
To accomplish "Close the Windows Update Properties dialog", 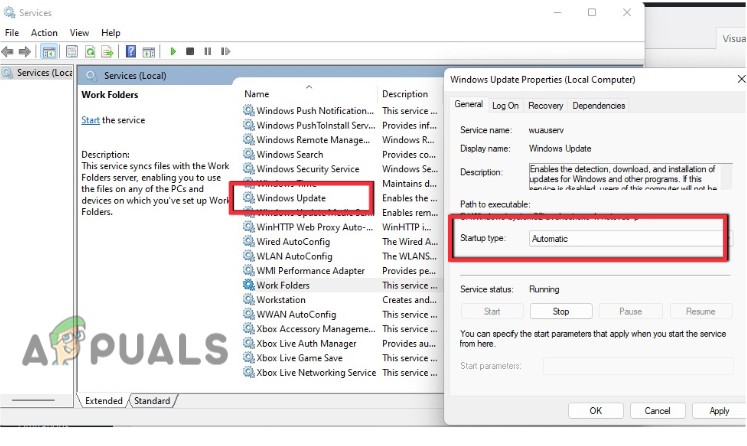I will pos(741,79).
